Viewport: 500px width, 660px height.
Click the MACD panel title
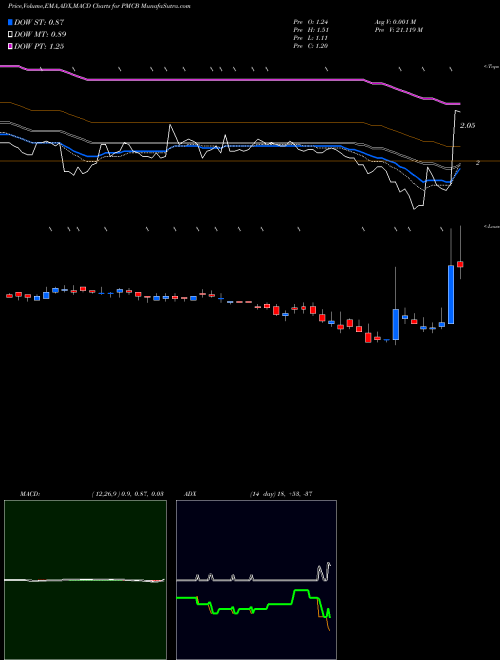tap(30, 493)
